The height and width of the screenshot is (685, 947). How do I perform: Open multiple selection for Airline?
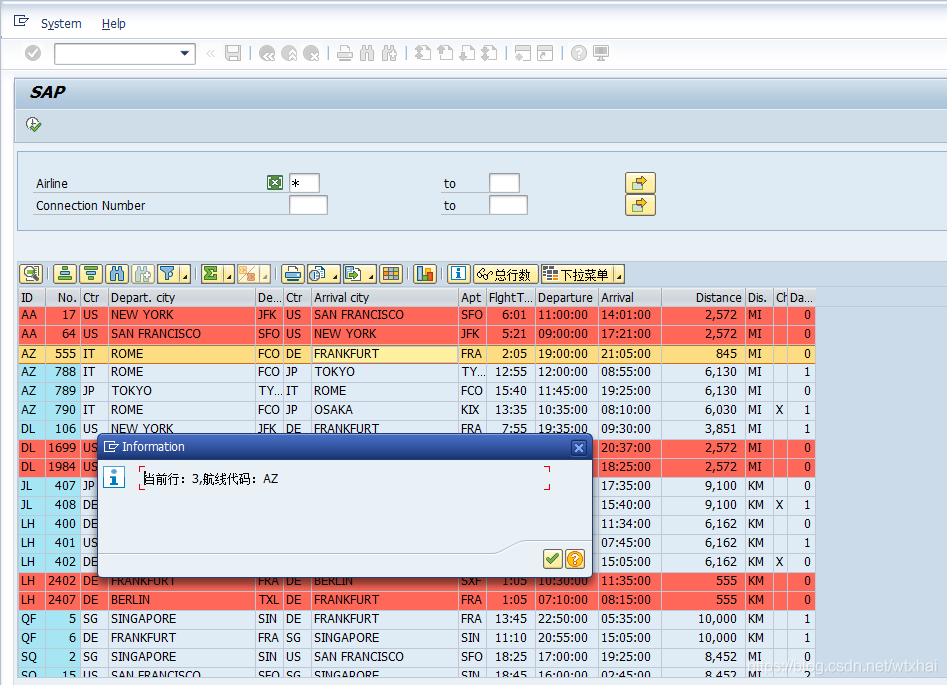640,183
